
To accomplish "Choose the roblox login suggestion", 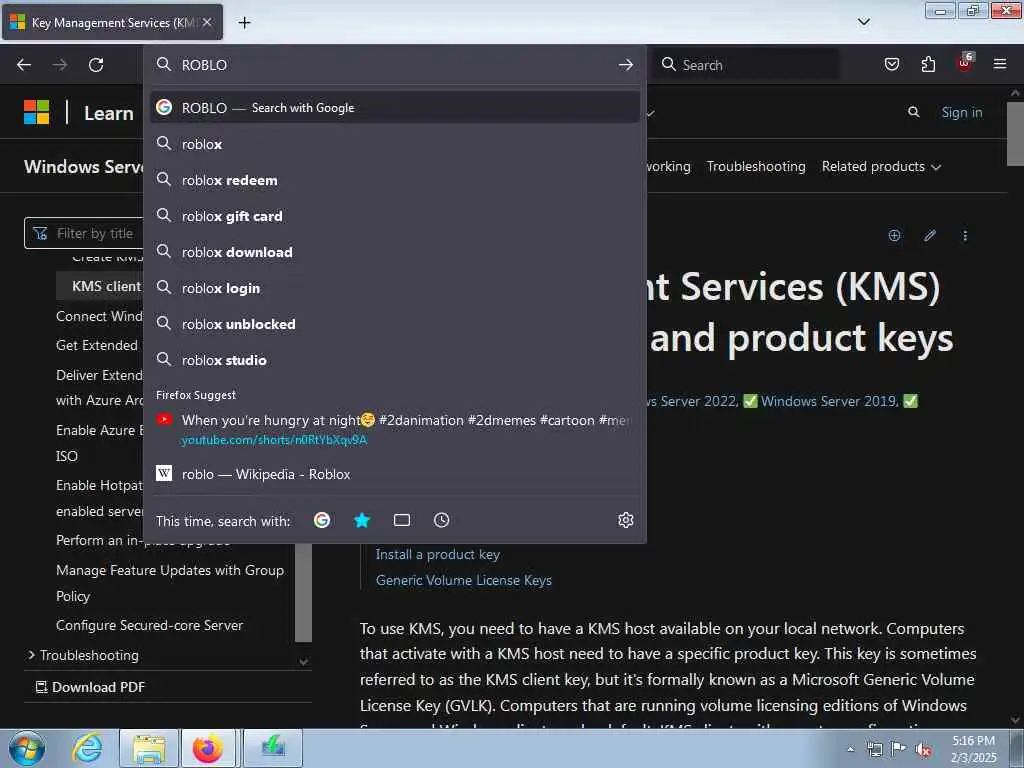I will click(394, 288).
